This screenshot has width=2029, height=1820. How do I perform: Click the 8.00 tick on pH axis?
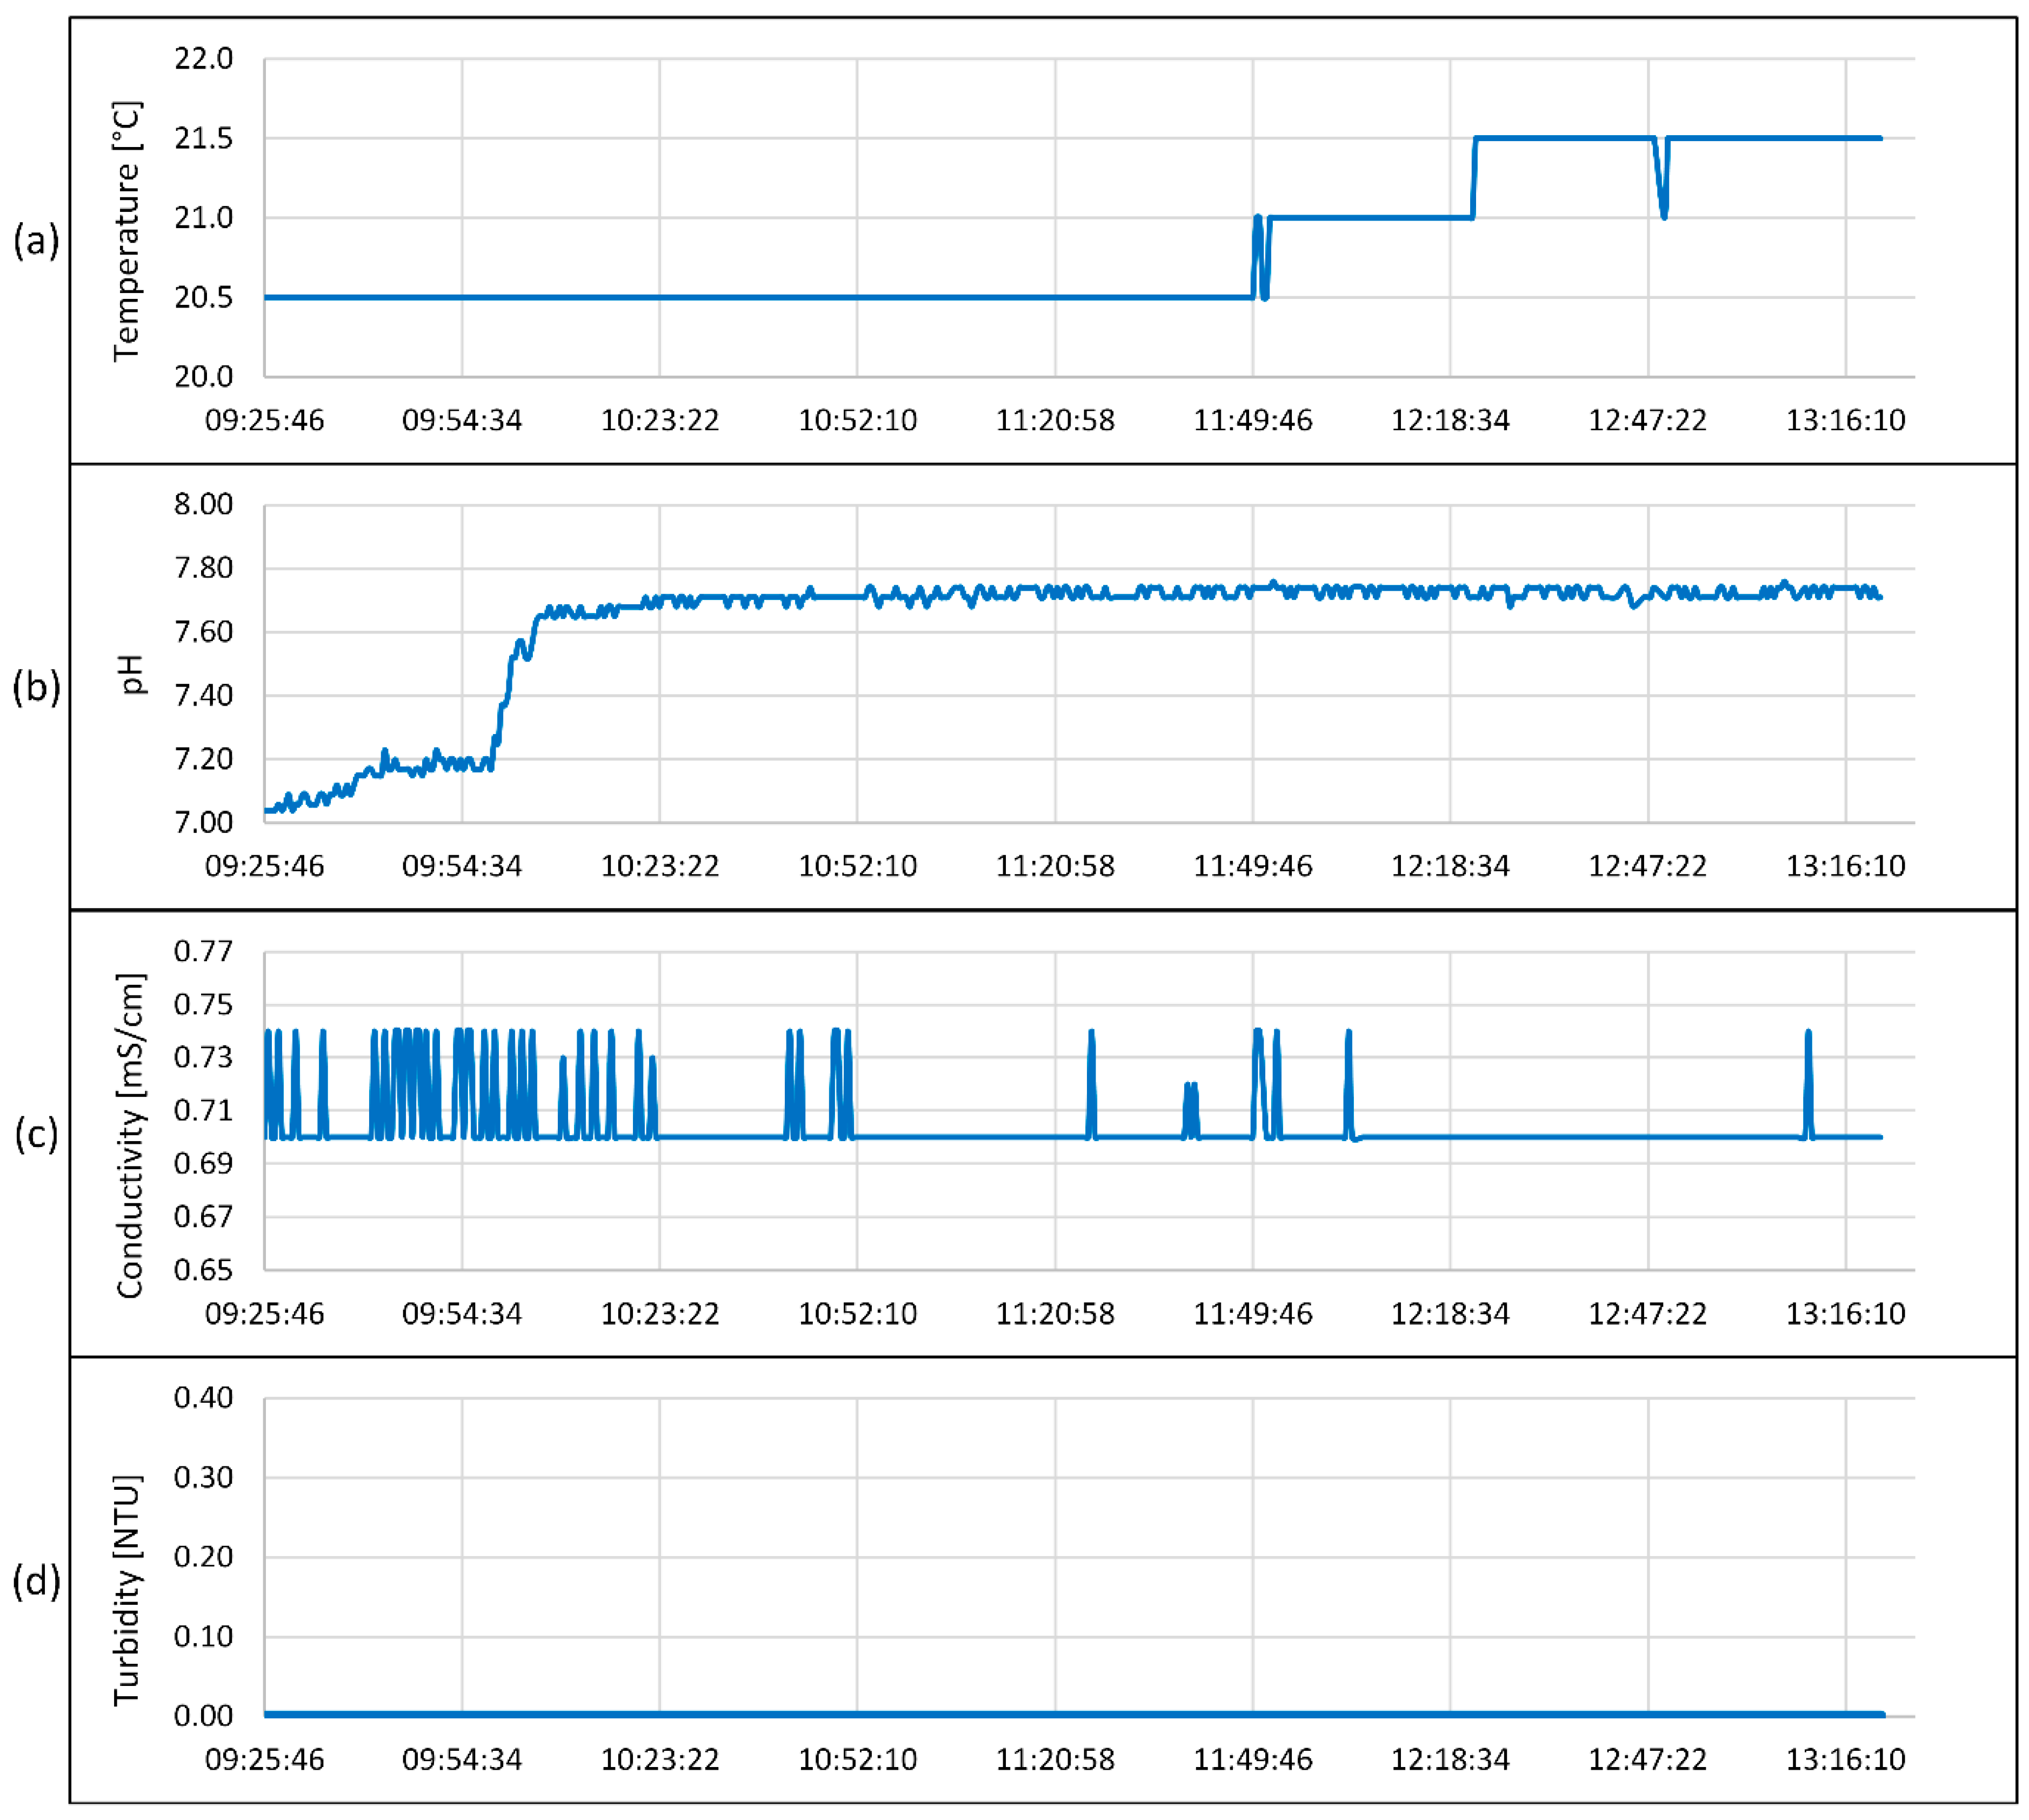pyautogui.click(x=203, y=504)
